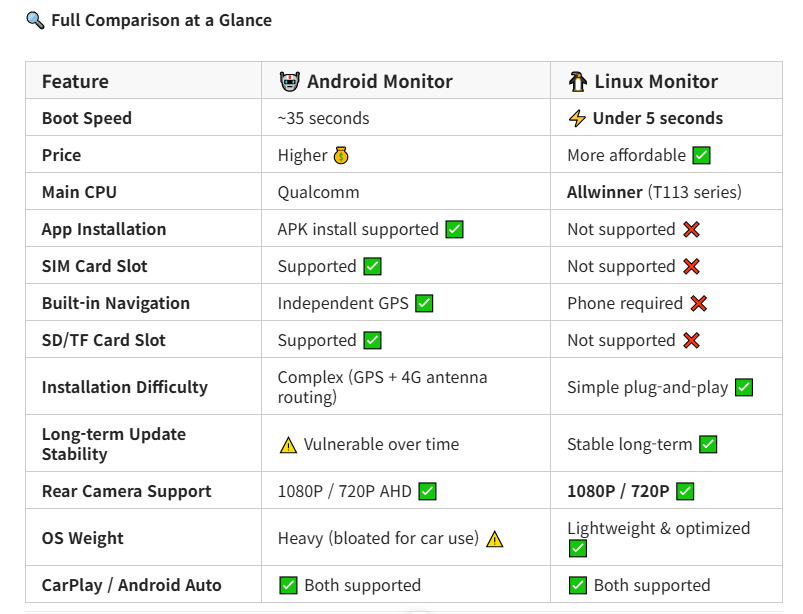803x614 pixels.
Task: Click the CarPlay / Android Auto row label
Action: (x=131, y=586)
